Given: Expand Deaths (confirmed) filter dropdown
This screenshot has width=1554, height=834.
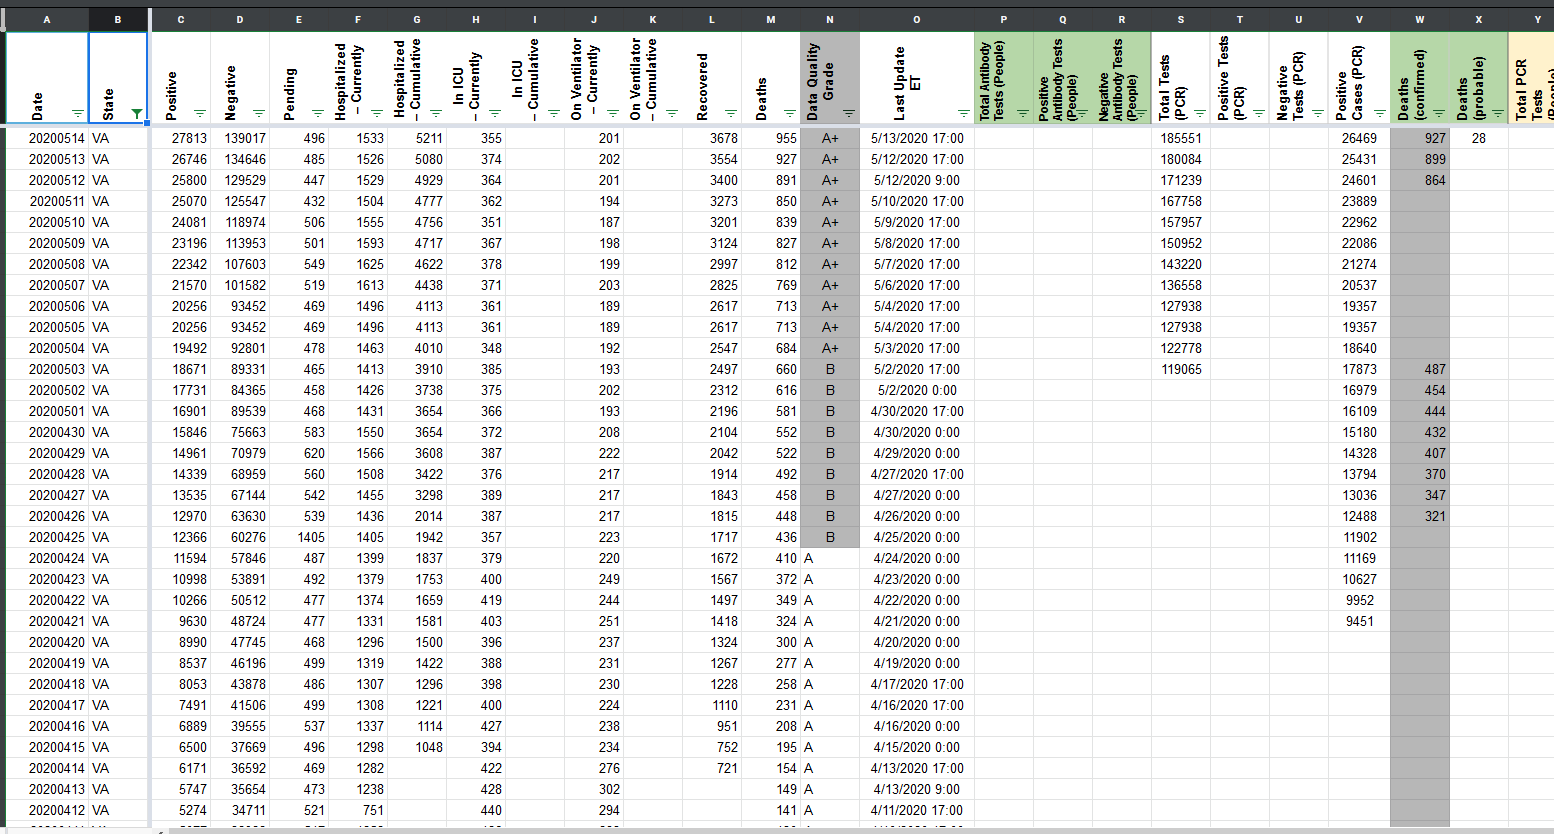Looking at the screenshot, I should (x=1439, y=113).
